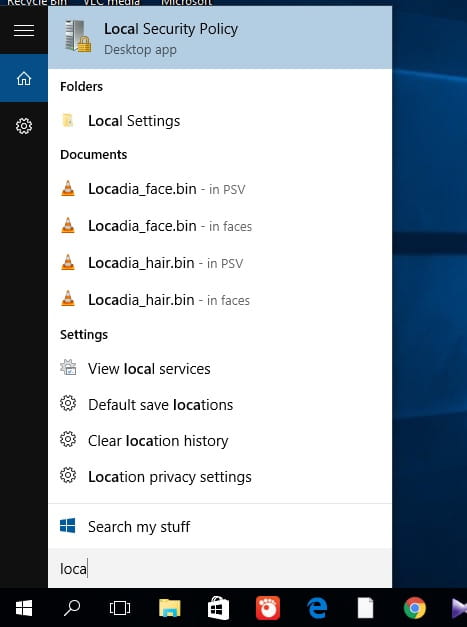This screenshot has width=467, height=627.
Task: Launch Local Security Policy desktop app
Action: point(220,38)
